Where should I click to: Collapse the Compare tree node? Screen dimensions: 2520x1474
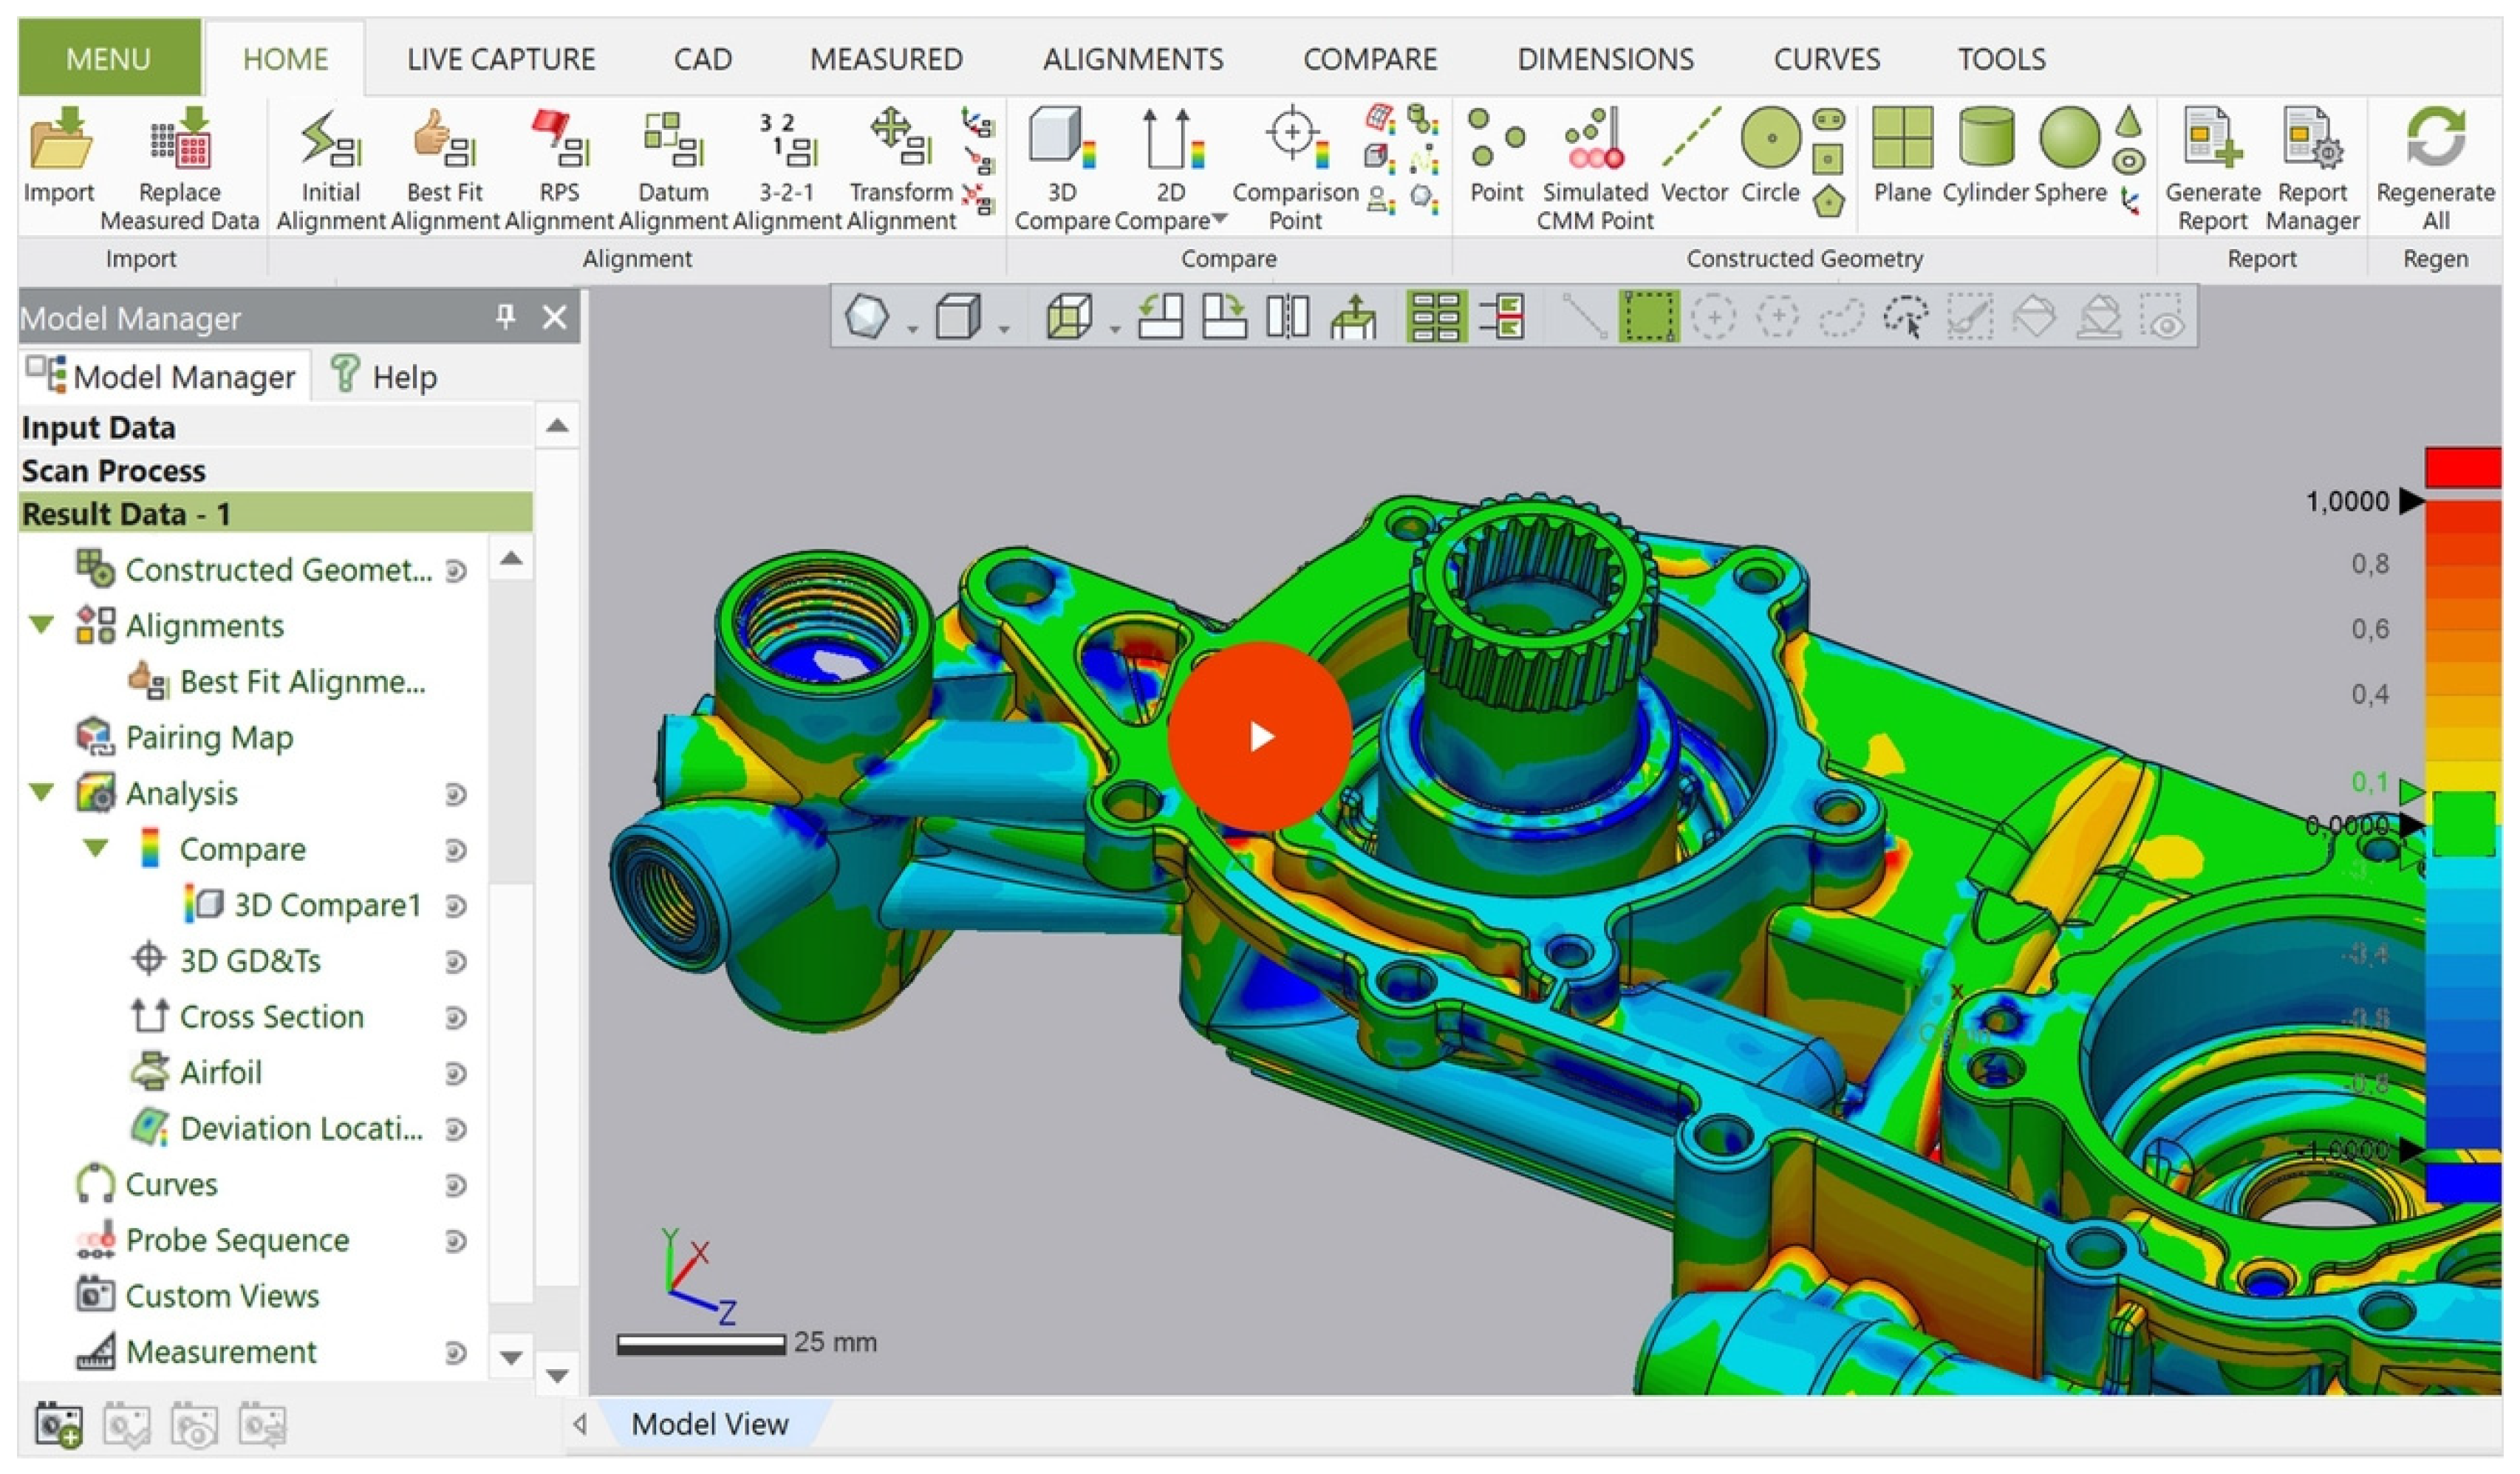pyautogui.click(x=96, y=849)
